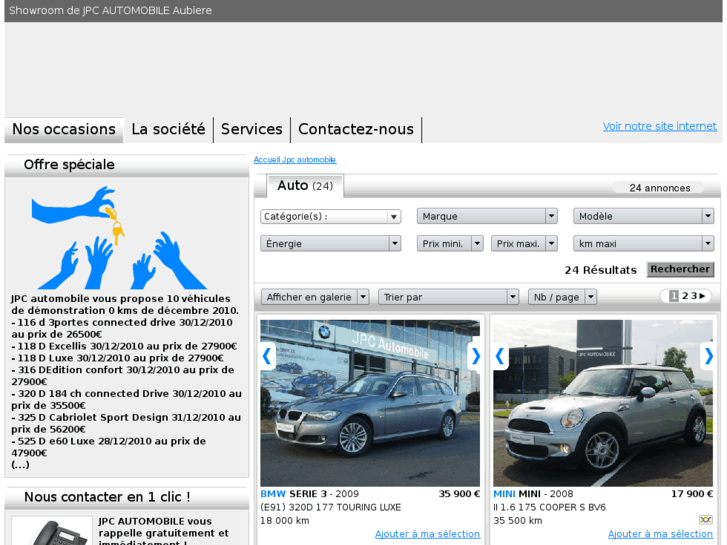Open the Trier par dropdown
The height and width of the screenshot is (545, 727).
(448, 297)
